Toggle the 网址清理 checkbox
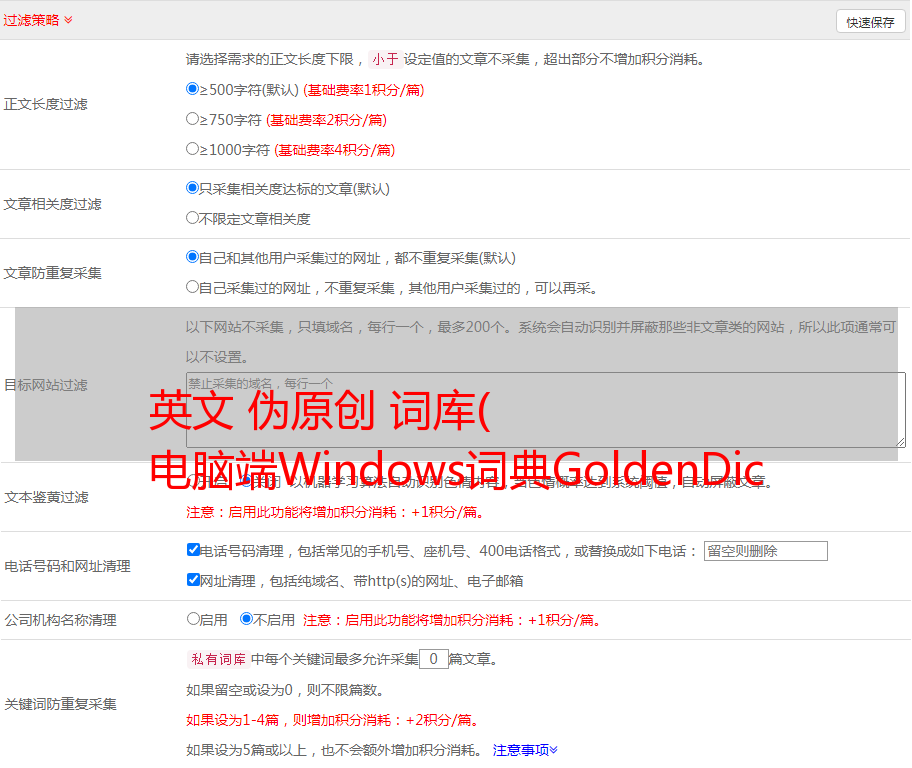This screenshot has width=912, height=768. [x=193, y=579]
